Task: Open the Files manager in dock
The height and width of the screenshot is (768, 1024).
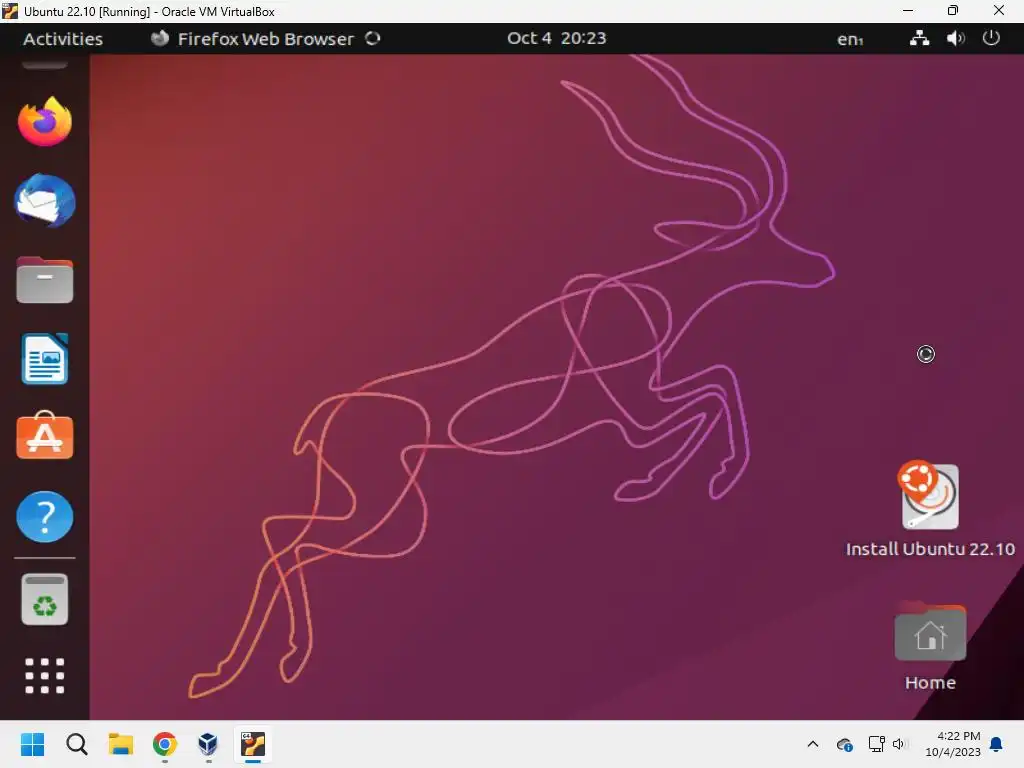Action: pyautogui.click(x=44, y=280)
